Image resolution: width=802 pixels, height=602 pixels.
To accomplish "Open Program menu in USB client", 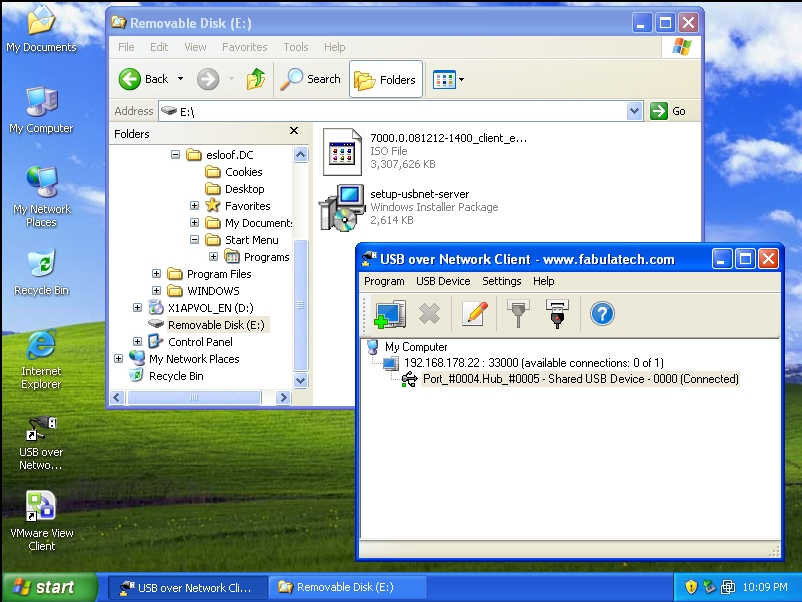I will coord(384,281).
